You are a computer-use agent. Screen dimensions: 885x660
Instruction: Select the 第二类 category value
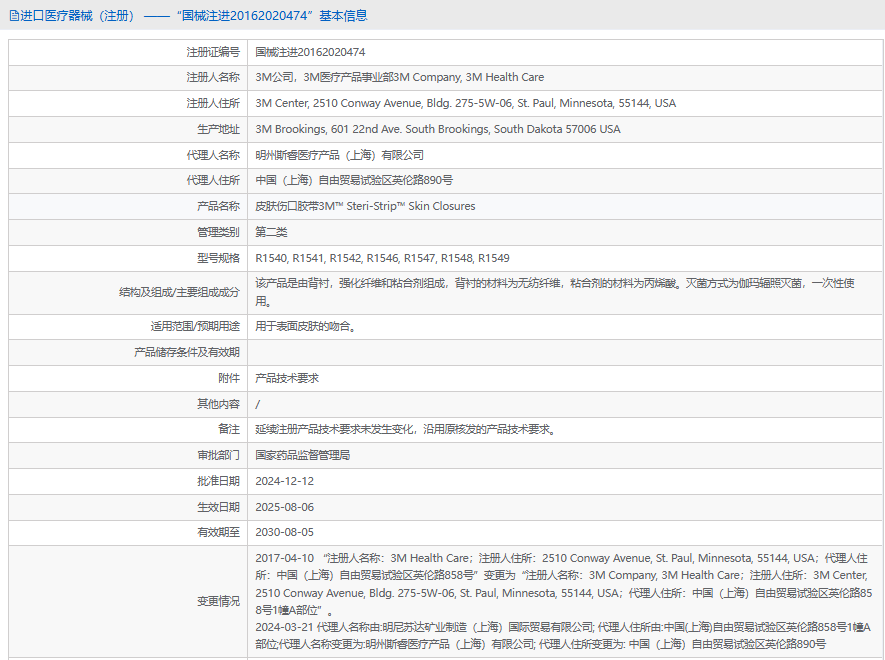pyautogui.click(x=271, y=232)
